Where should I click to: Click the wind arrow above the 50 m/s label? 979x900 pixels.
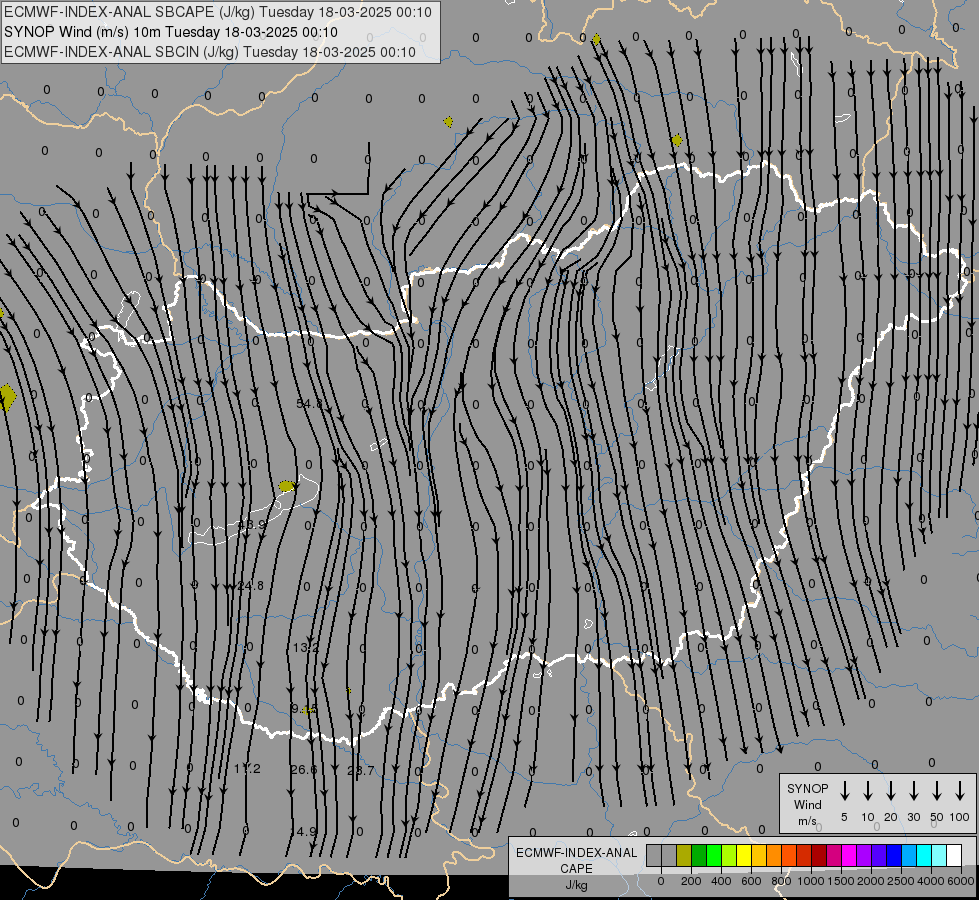pyautogui.click(x=937, y=791)
